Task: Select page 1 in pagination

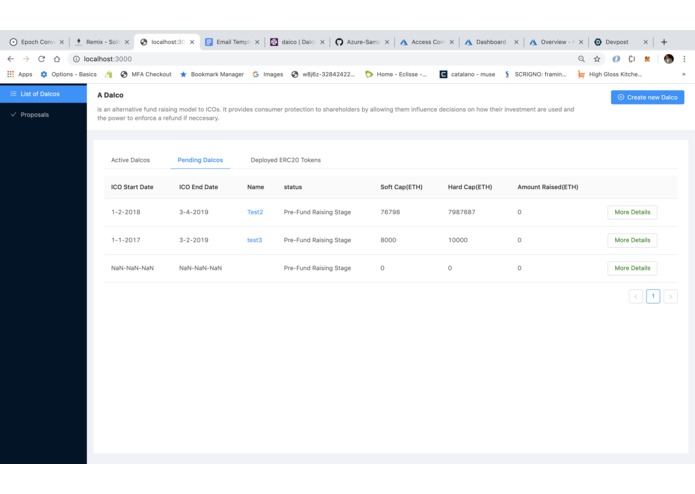Action: [x=653, y=296]
